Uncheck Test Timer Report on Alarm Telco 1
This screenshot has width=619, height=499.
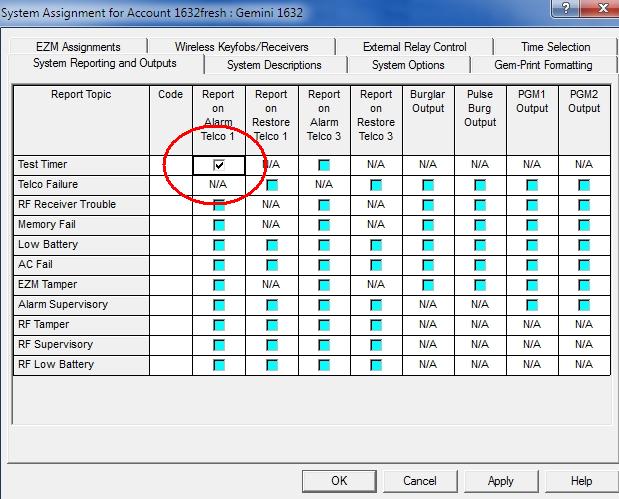click(218, 165)
